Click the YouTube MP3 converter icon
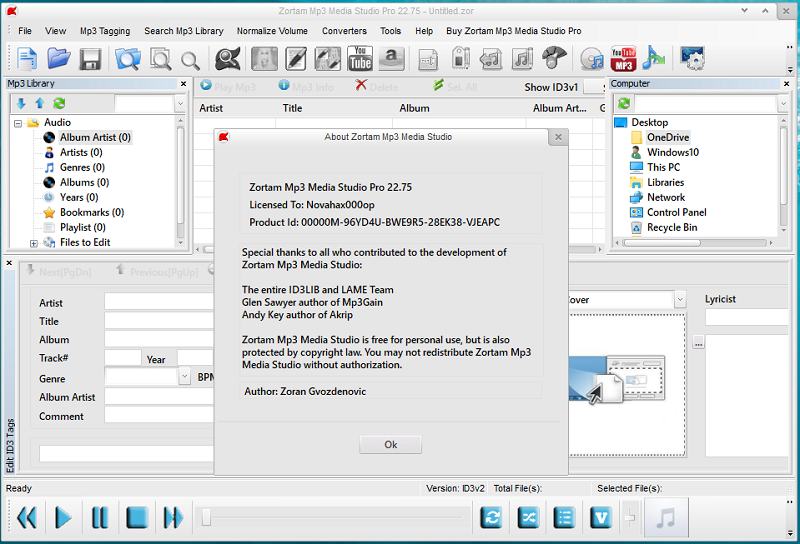800x544 pixels. coord(623,58)
